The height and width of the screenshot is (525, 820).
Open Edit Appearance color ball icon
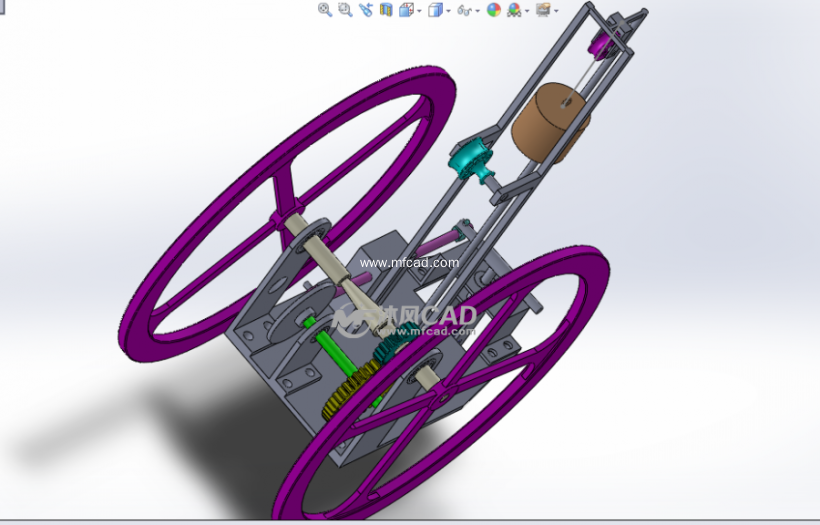pos(494,9)
